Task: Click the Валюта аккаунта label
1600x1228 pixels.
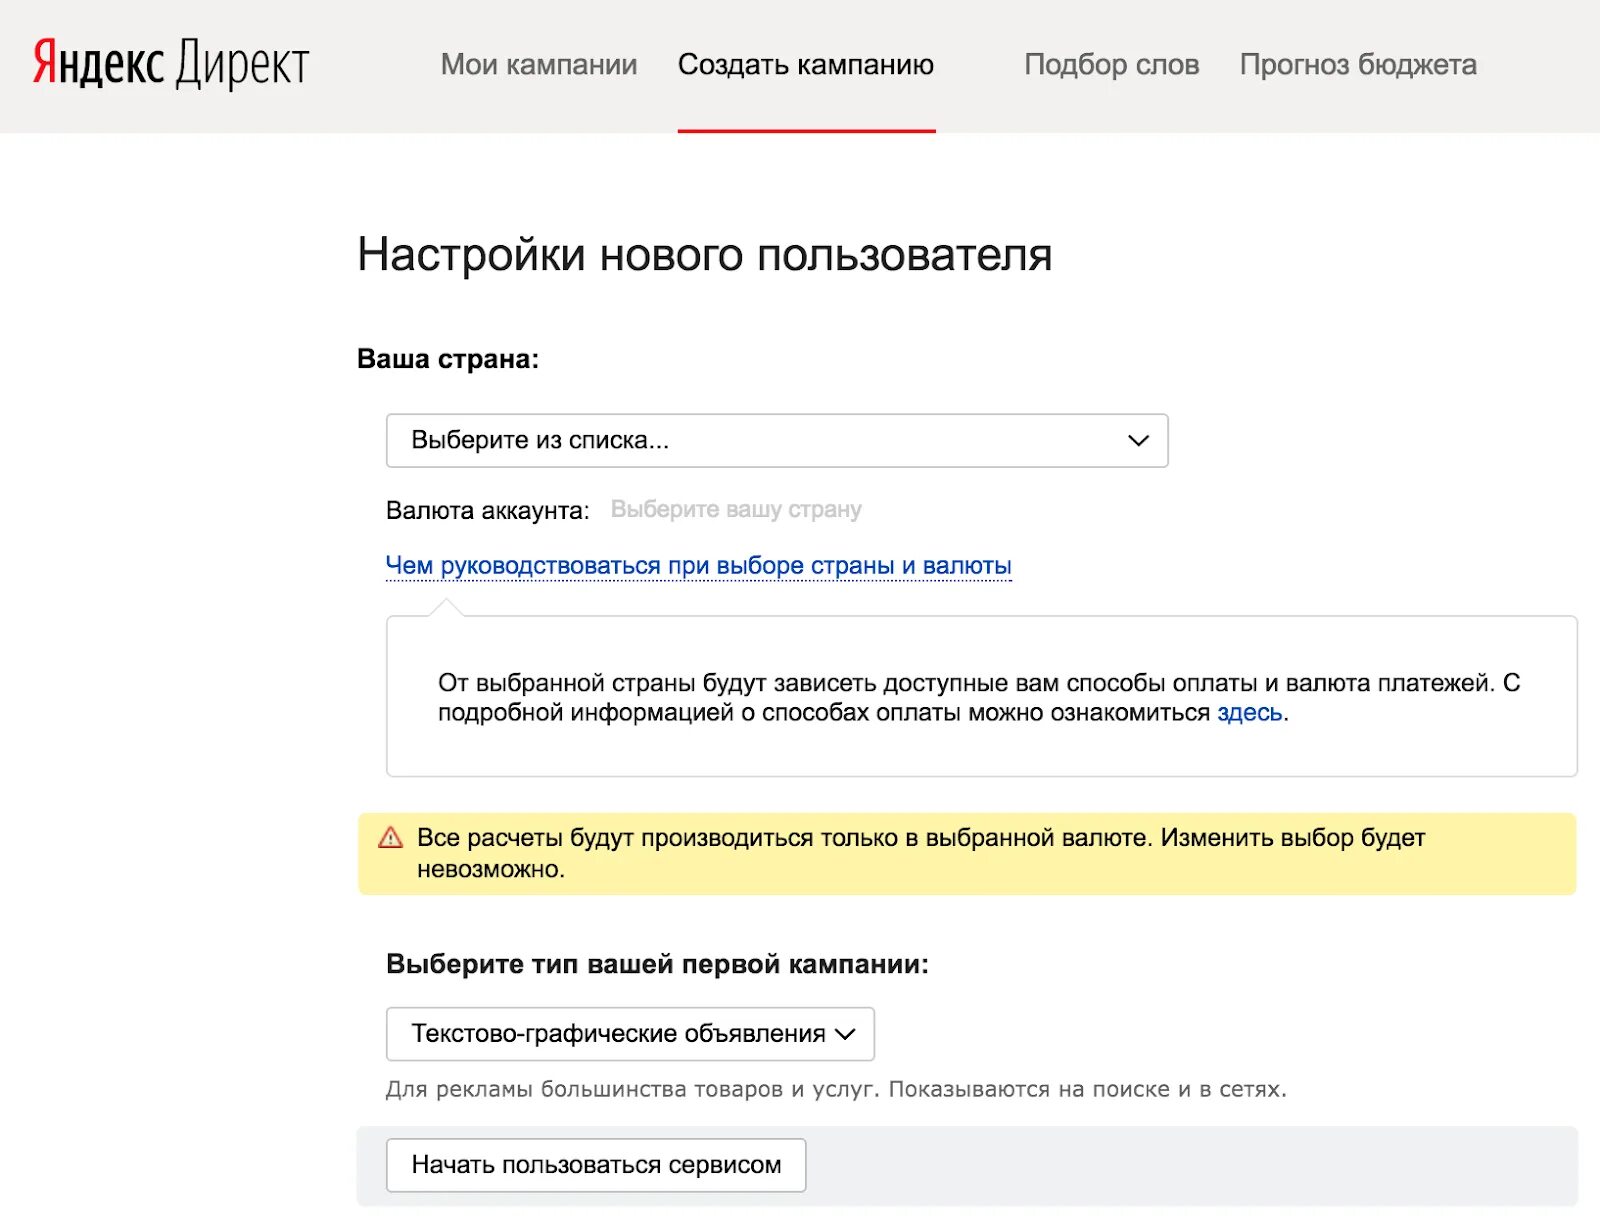Action: [x=488, y=510]
